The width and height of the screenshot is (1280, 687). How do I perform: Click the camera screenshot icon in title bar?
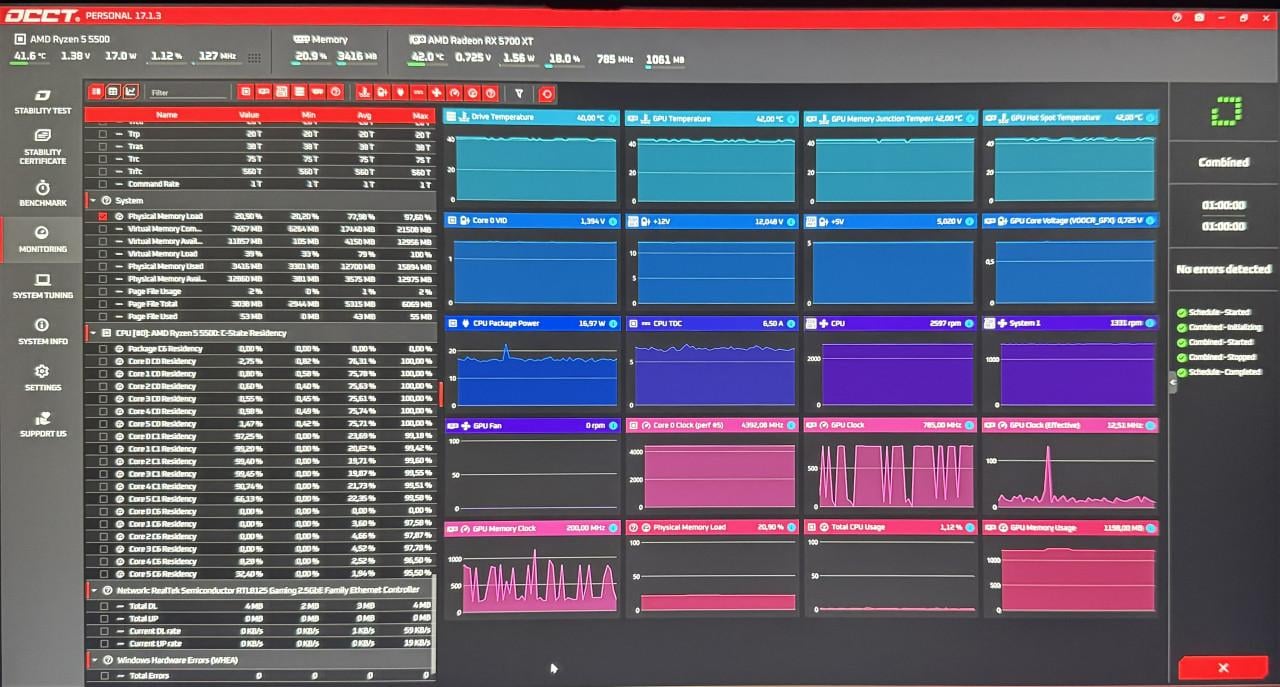[1199, 17]
